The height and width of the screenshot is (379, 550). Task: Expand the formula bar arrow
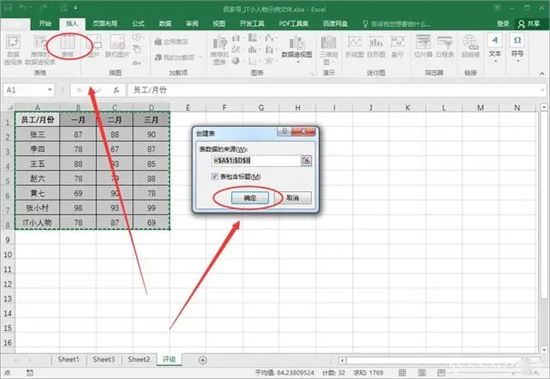(543, 90)
